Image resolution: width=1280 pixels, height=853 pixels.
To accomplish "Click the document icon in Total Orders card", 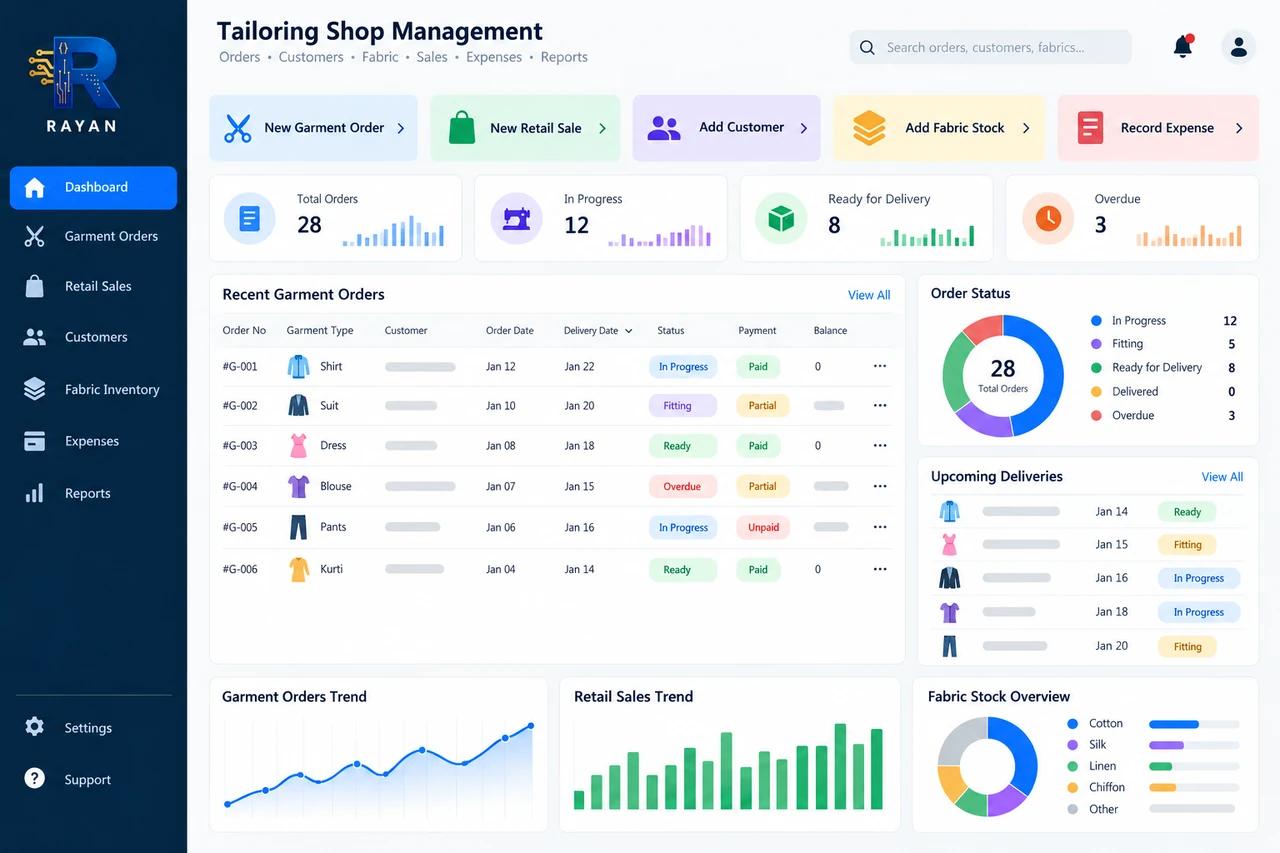I will pyautogui.click(x=249, y=219).
